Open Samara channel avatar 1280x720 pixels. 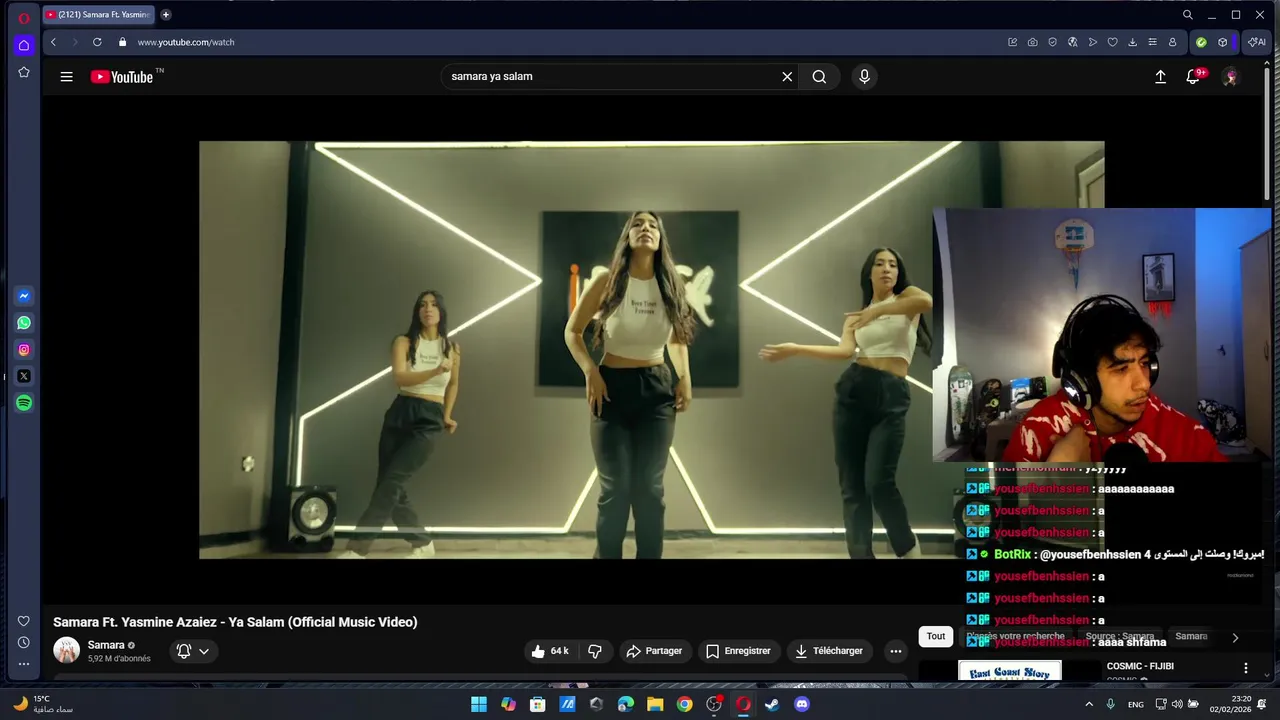pyautogui.click(x=66, y=651)
